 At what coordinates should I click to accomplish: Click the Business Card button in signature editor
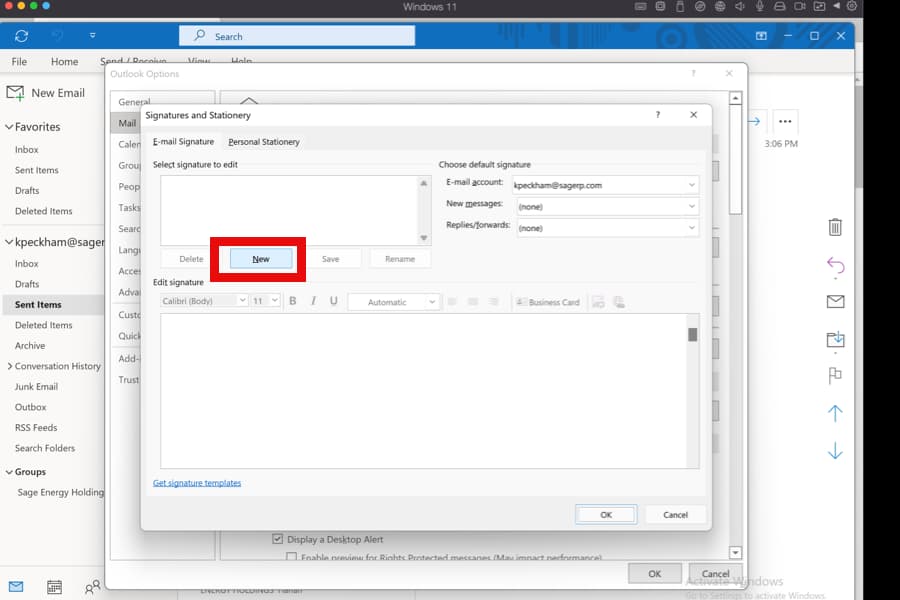[548, 302]
